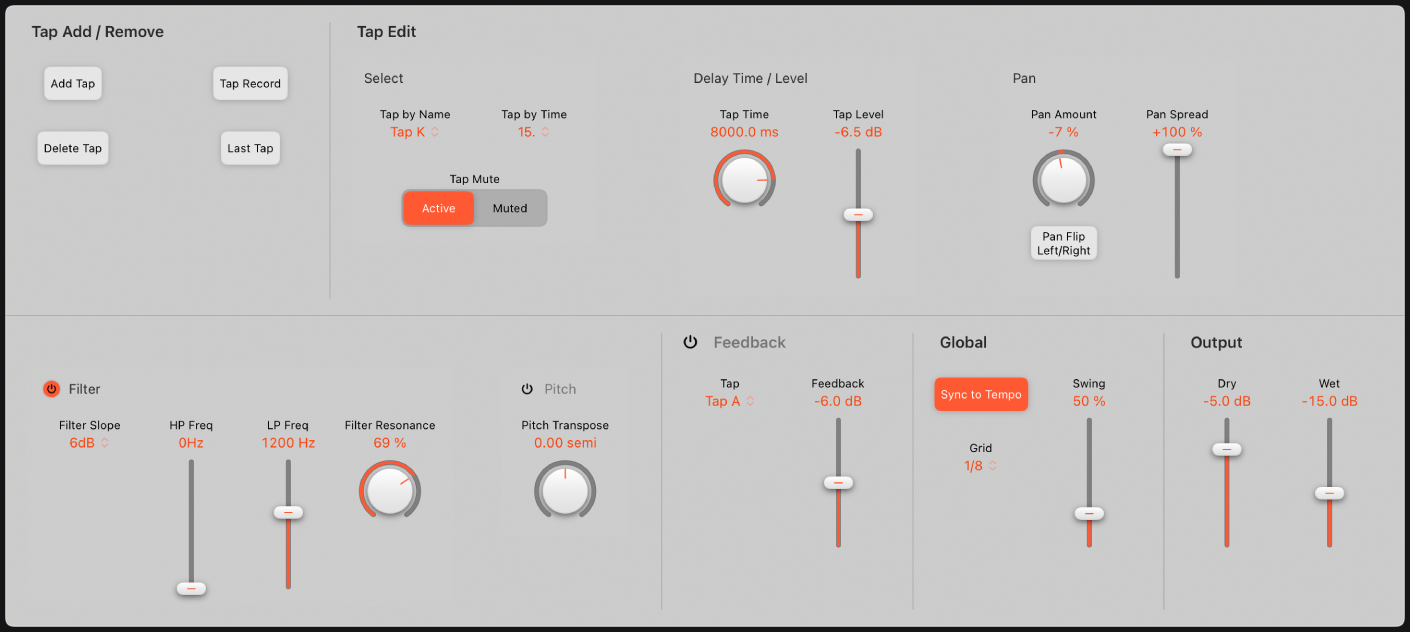Click Pan Flip Left/Right

pos(1063,243)
